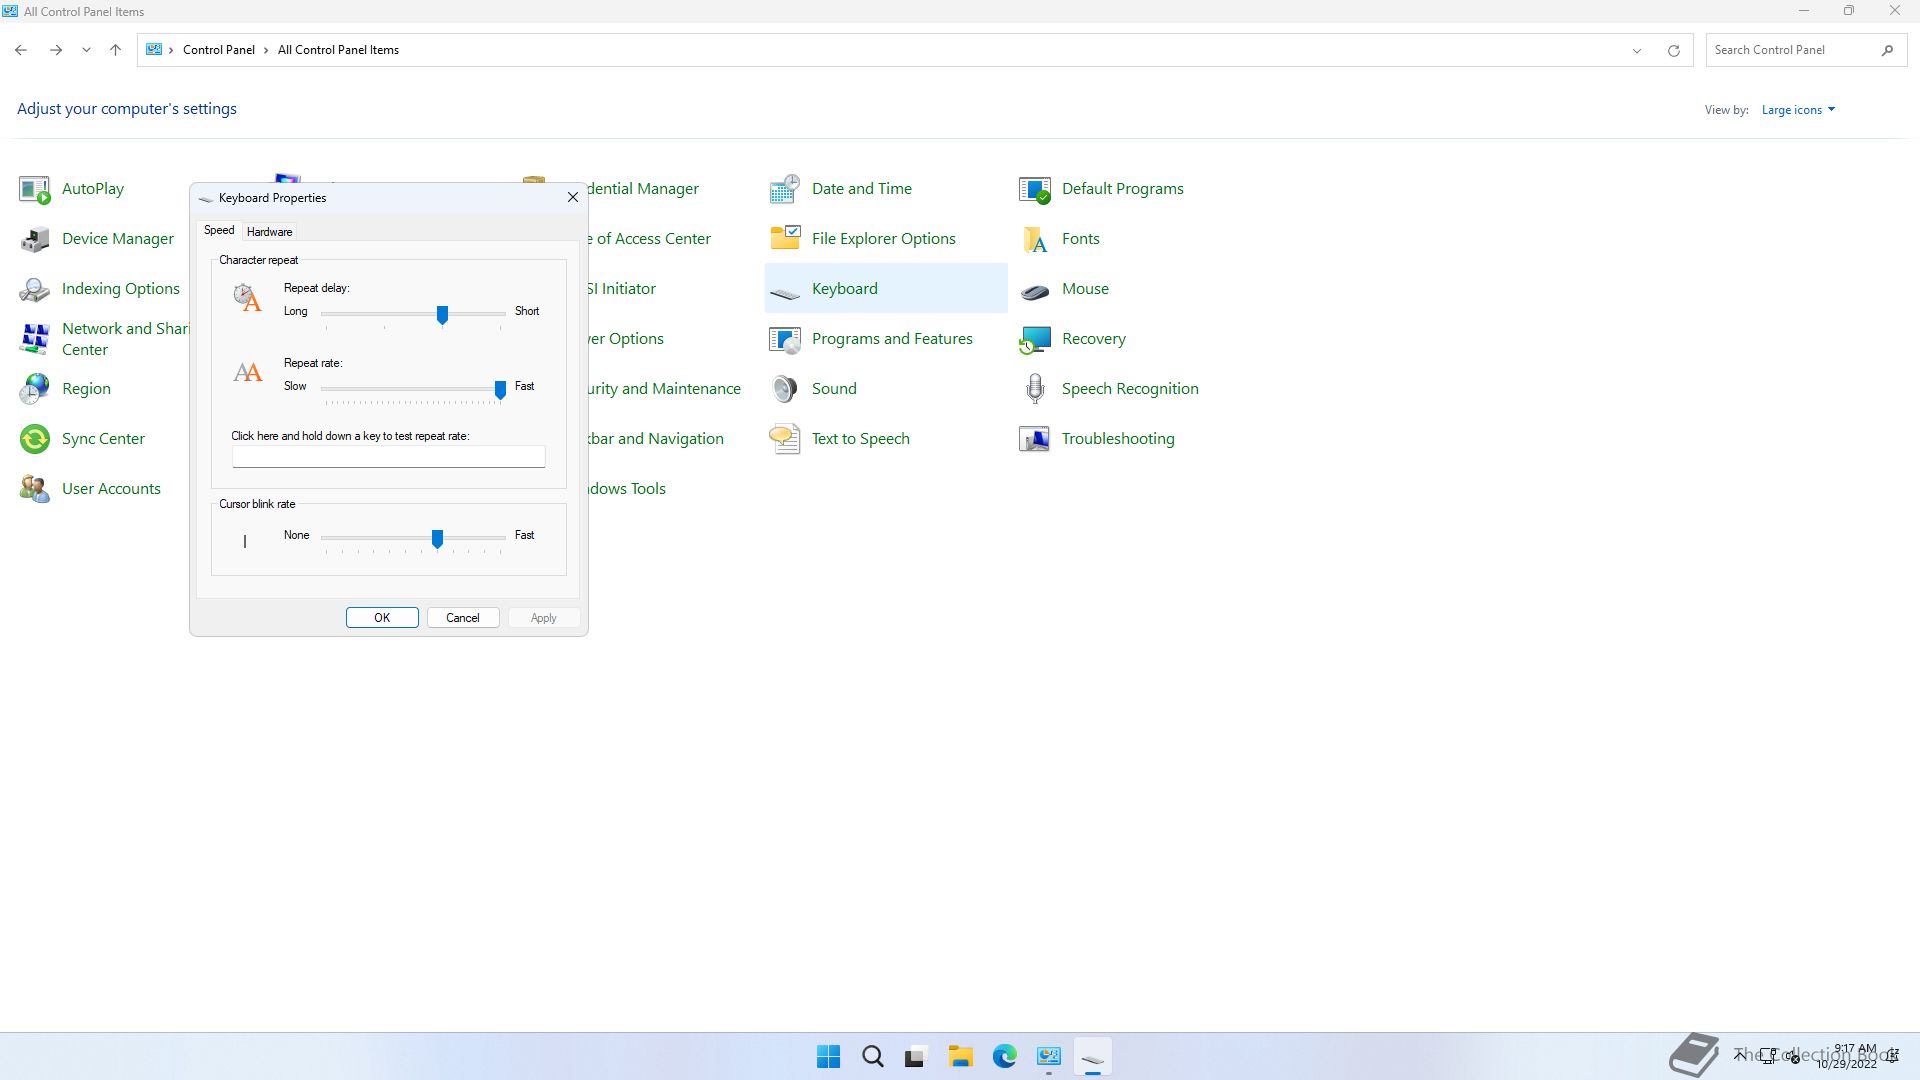The height and width of the screenshot is (1080, 1920).
Task: Expand the View by Large icons dropdown
Action: coord(1798,110)
